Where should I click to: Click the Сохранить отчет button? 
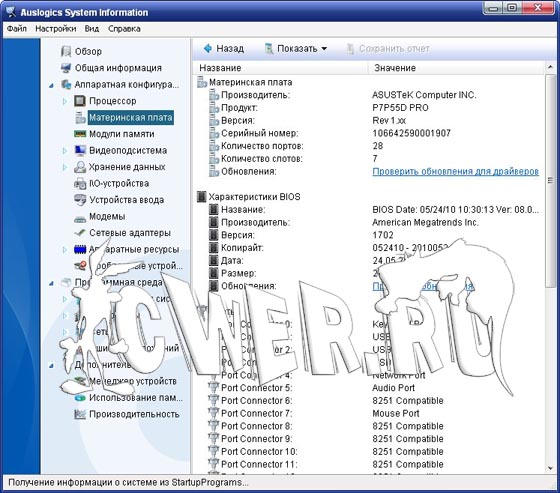[388, 49]
